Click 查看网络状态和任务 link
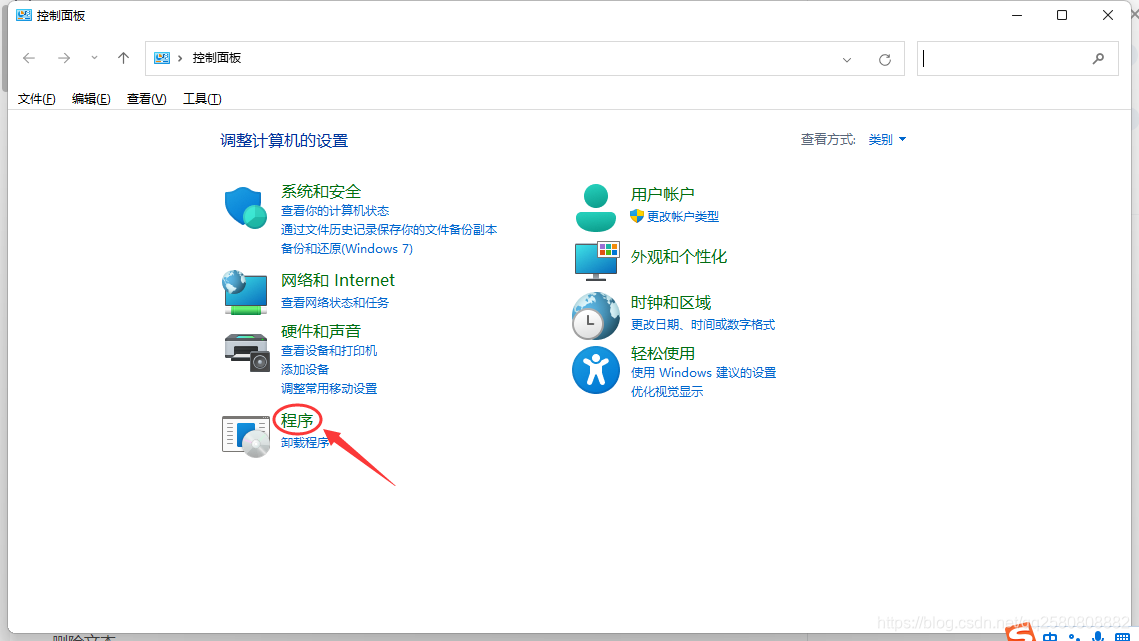 (335, 302)
